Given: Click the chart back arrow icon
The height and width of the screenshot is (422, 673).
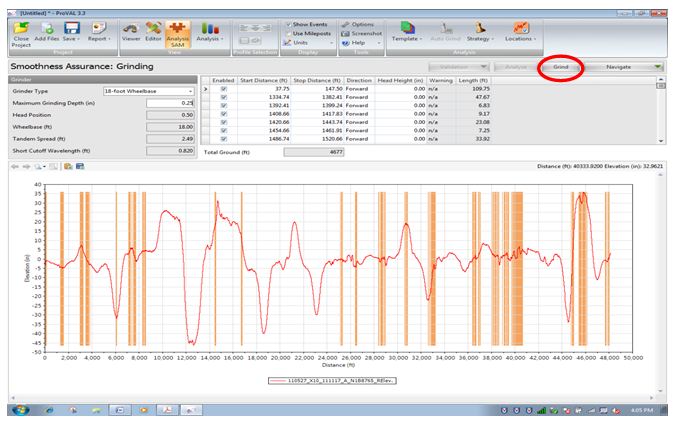Looking at the screenshot, I should [x=15, y=167].
